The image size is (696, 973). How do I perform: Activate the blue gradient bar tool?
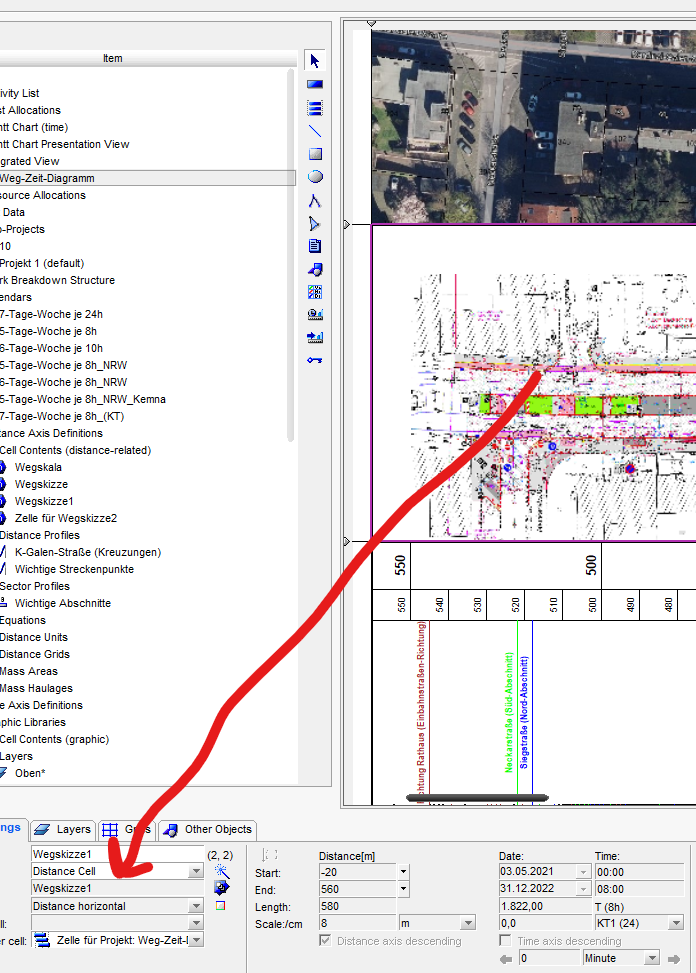pos(315,85)
